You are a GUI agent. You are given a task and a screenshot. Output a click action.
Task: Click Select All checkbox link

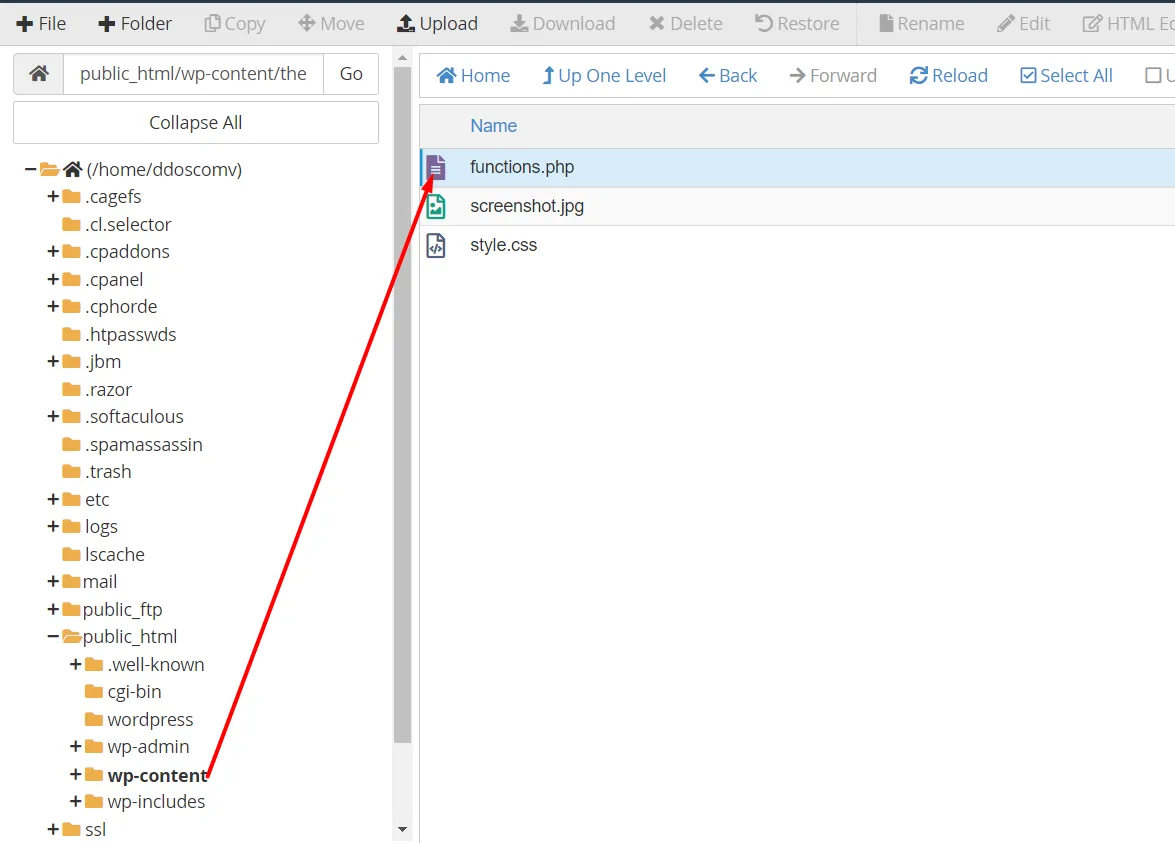1066,76
